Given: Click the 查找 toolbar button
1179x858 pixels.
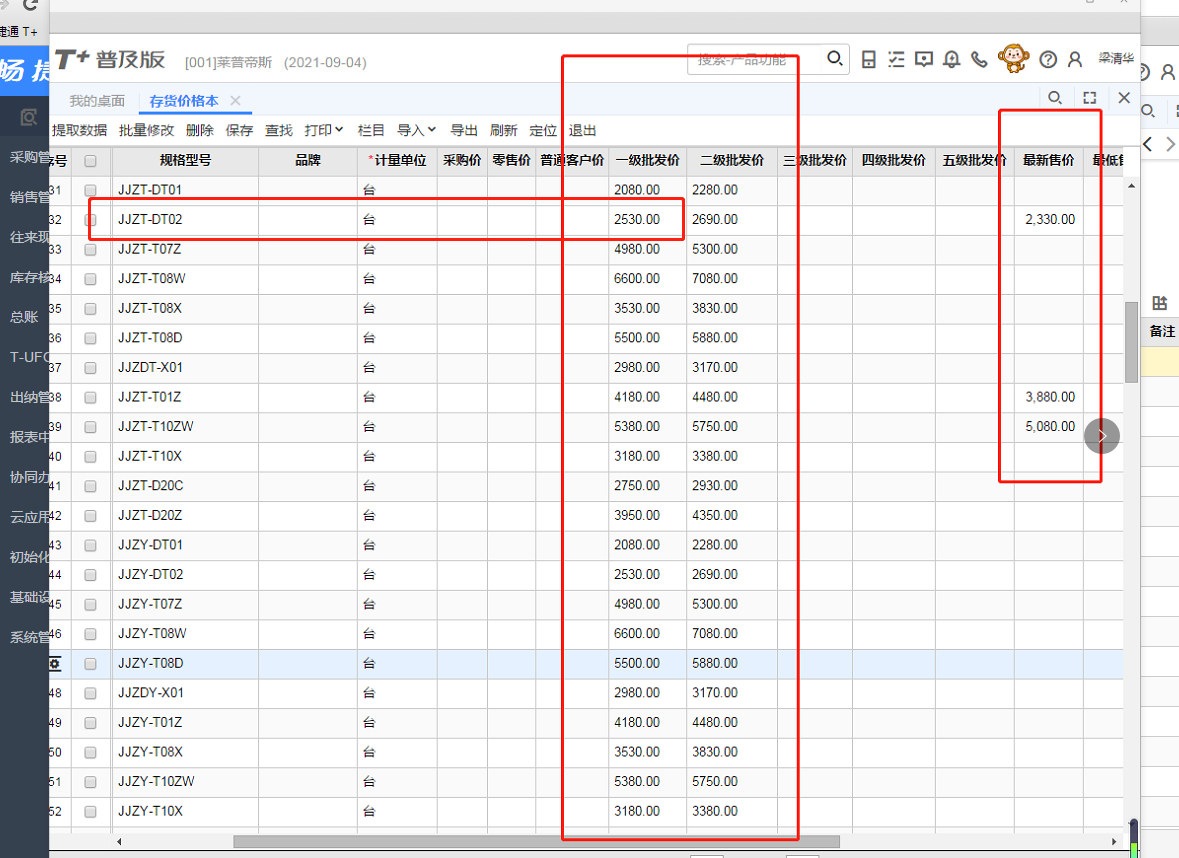Looking at the screenshot, I should tap(279, 130).
